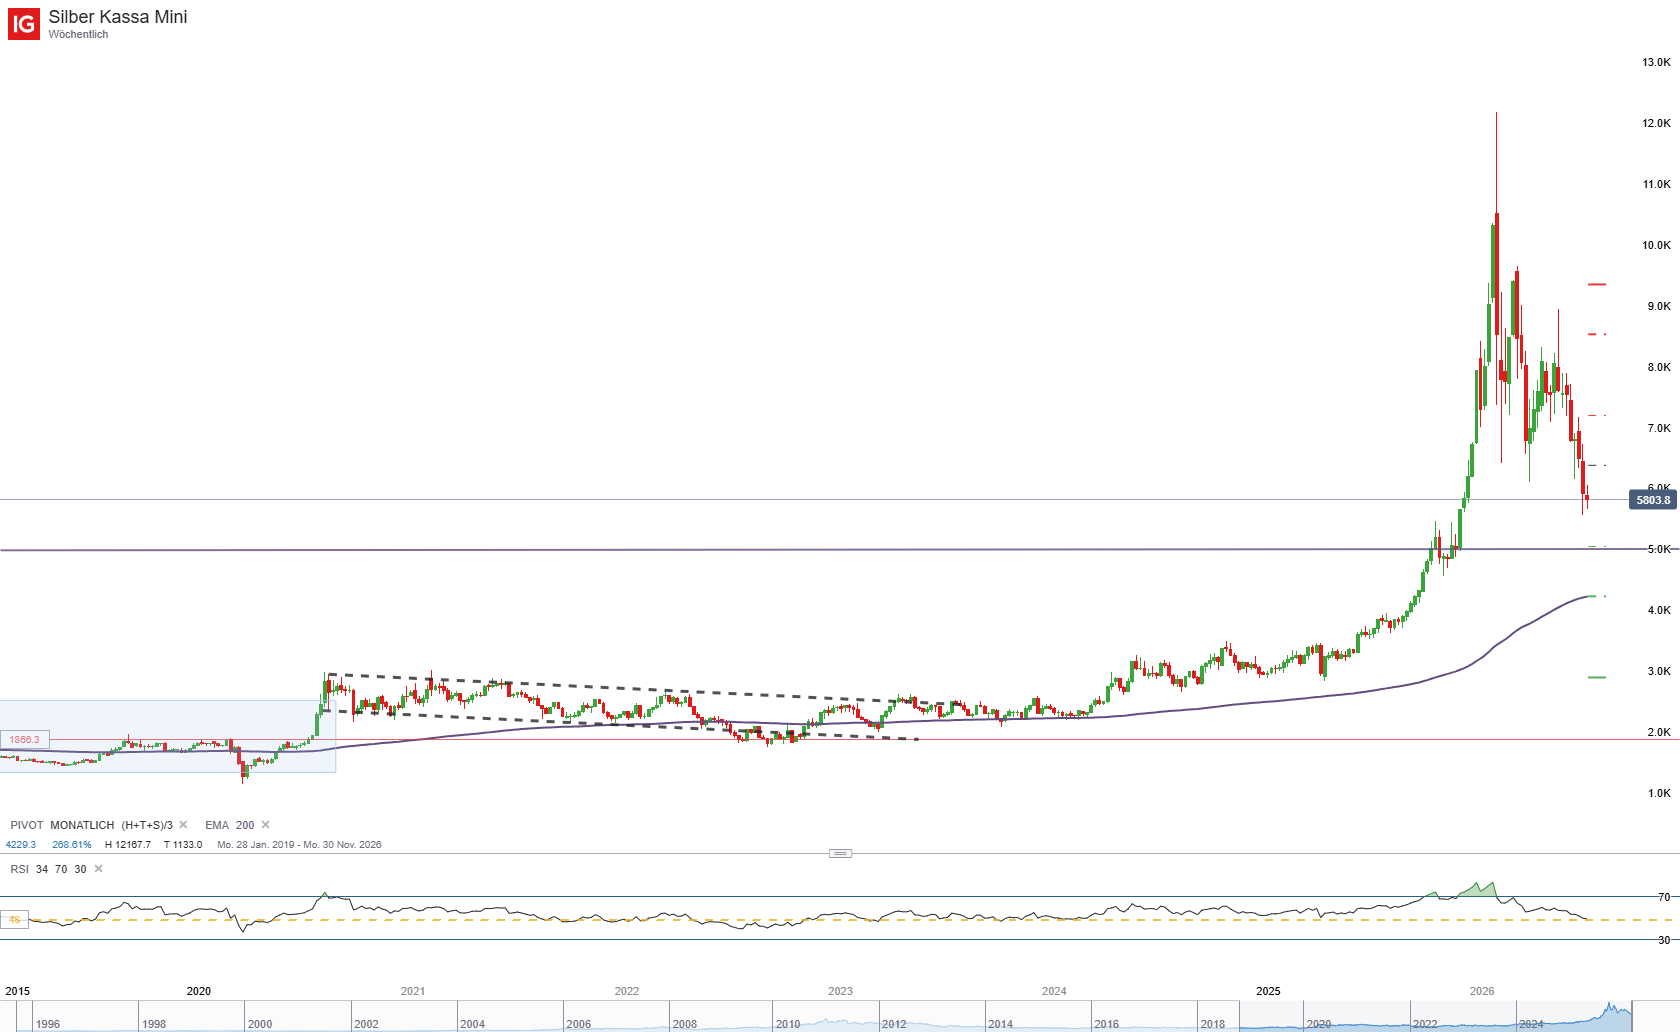This screenshot has height=1032, width=1680.
Task: Click the Wöchentlich timeframe label
Action: [78, 34]
